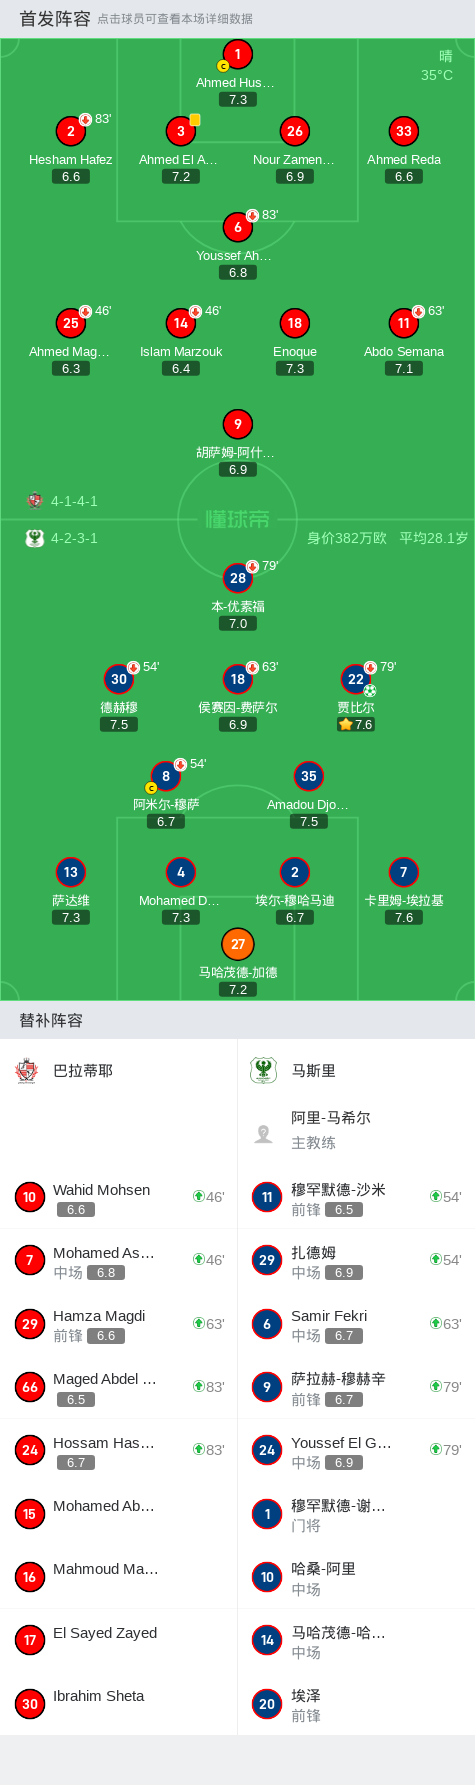Open the orange goalkeeper number 27 icon
The image size is (475, 1785).
[238, 944]
